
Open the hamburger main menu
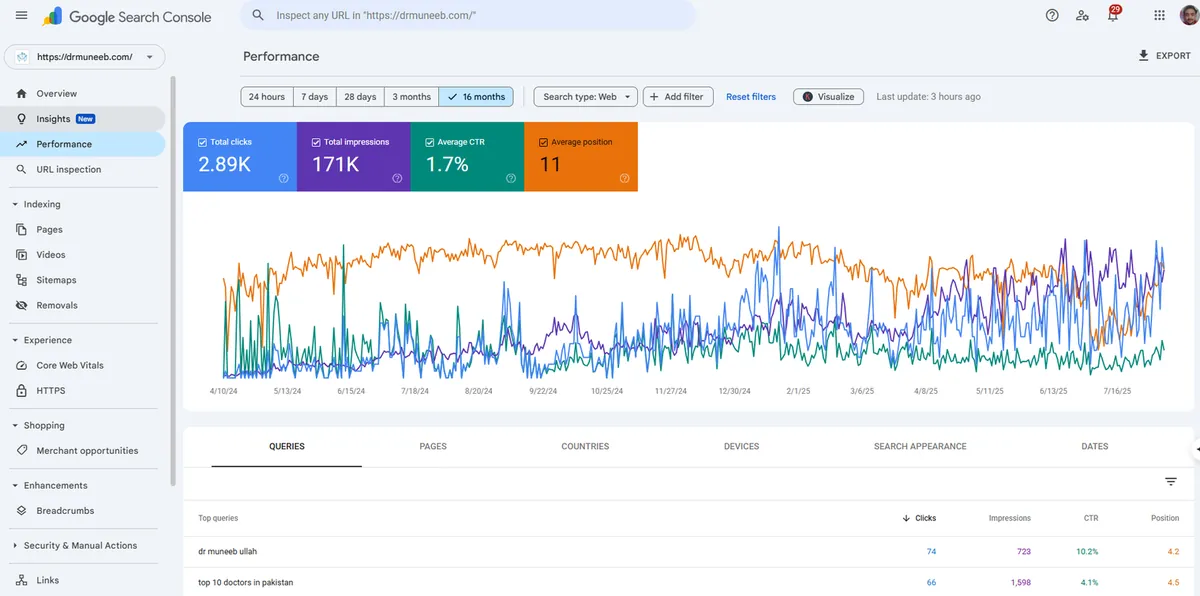click(x=21, y=15)
